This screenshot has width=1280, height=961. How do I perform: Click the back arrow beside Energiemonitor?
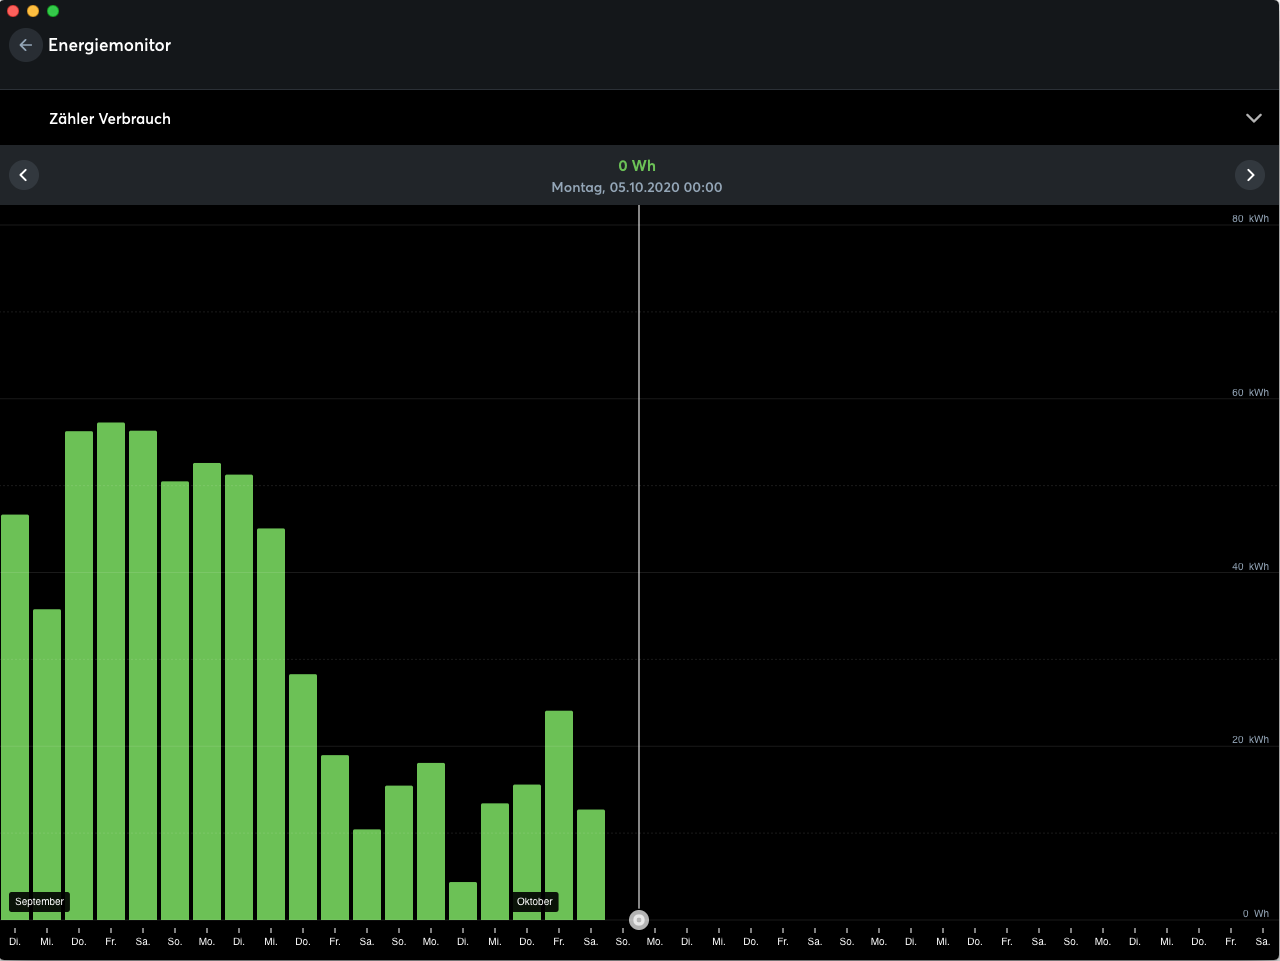point(25,45)
